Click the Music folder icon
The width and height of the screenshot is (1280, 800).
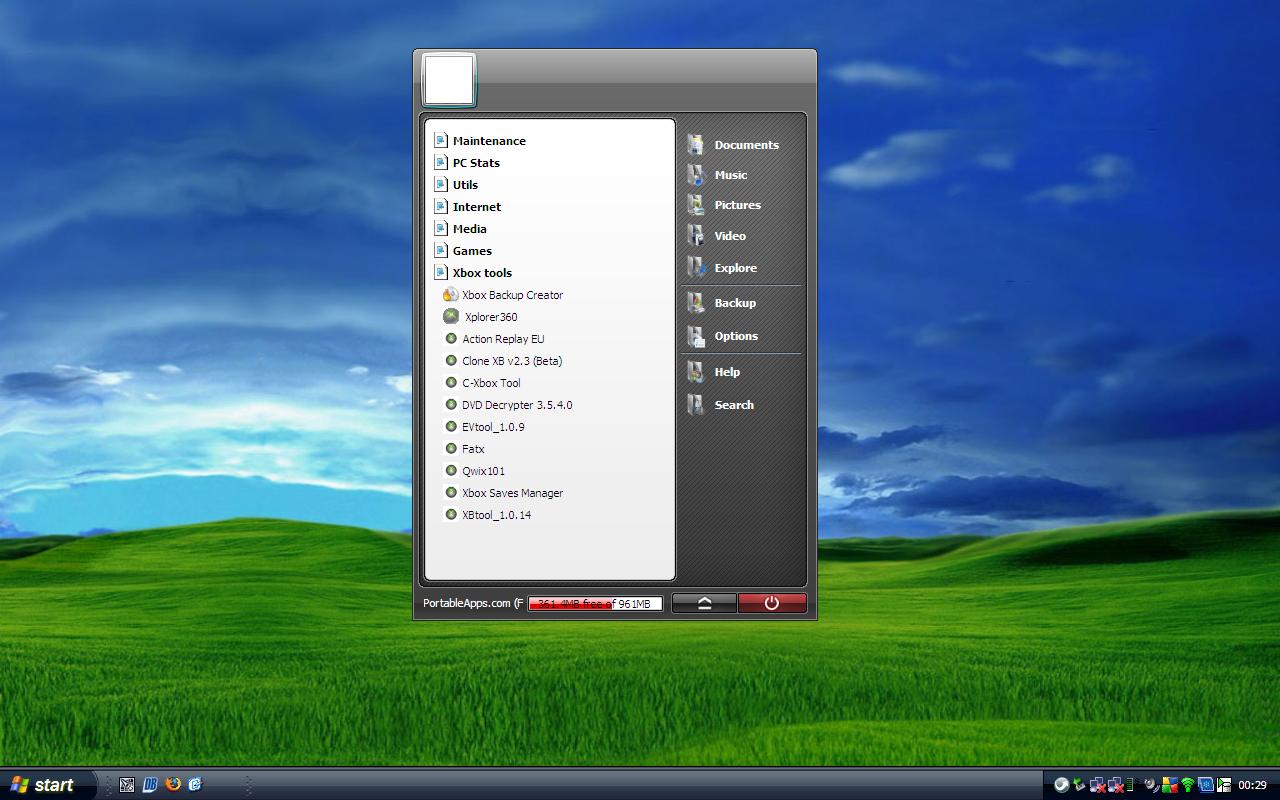tap(696, 175)
